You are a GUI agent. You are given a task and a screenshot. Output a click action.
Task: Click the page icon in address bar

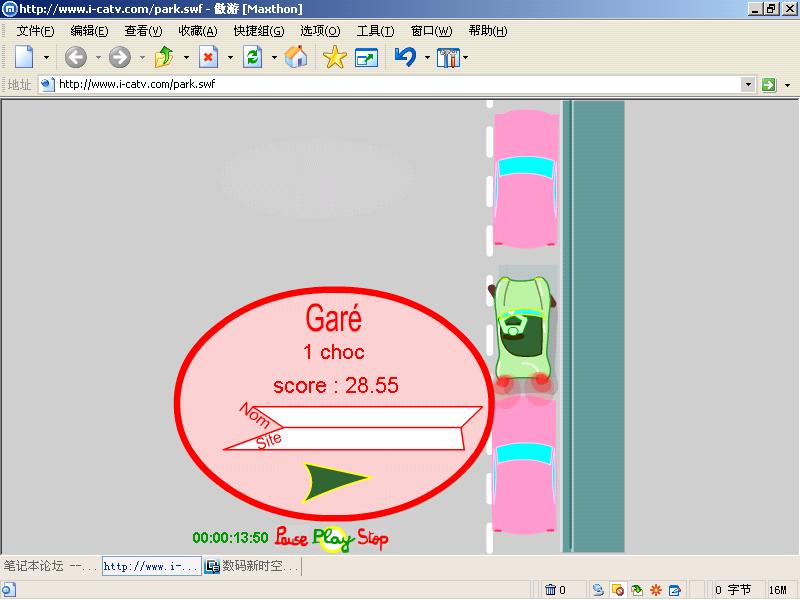click(47, 84)
